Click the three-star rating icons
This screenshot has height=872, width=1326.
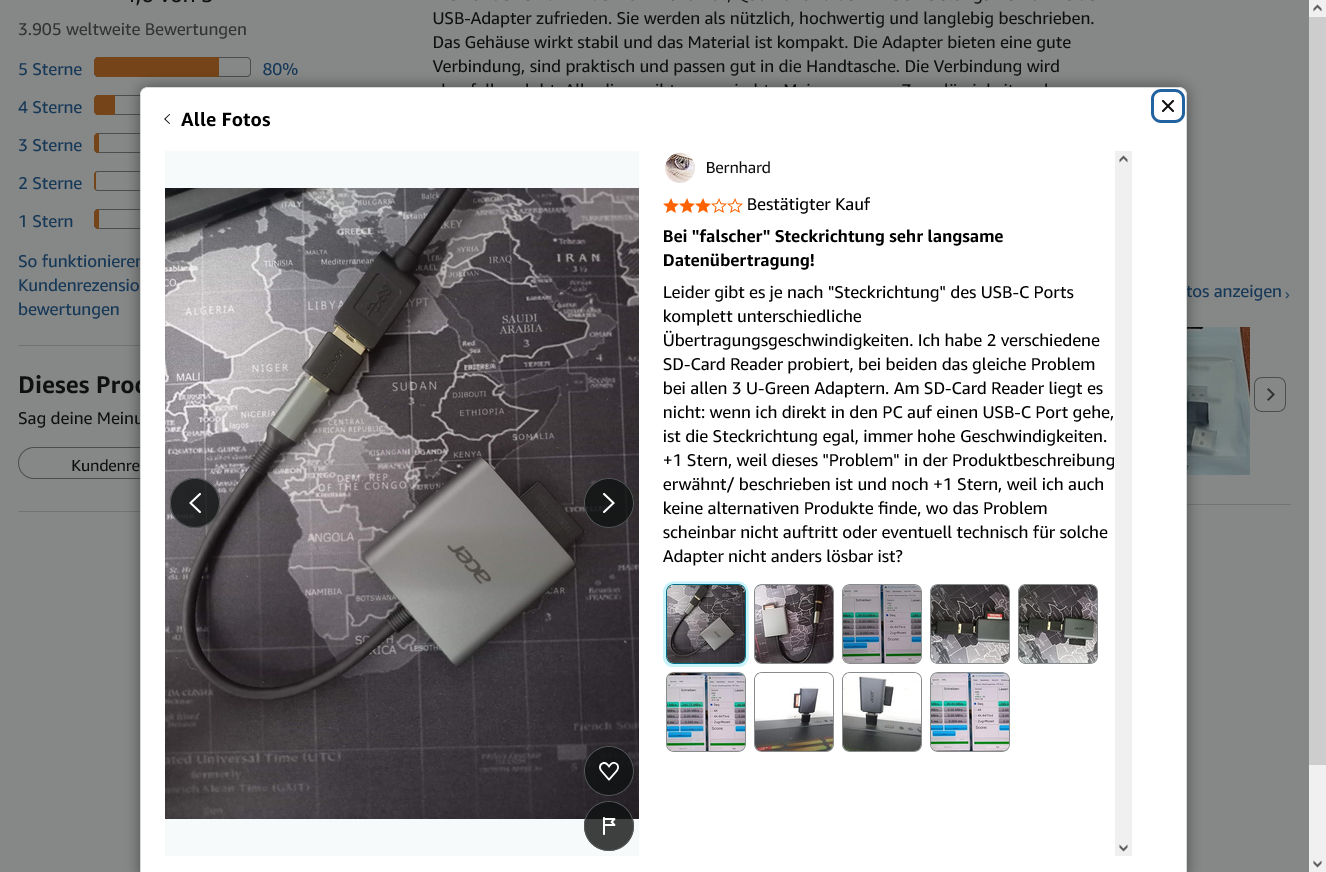703,205
